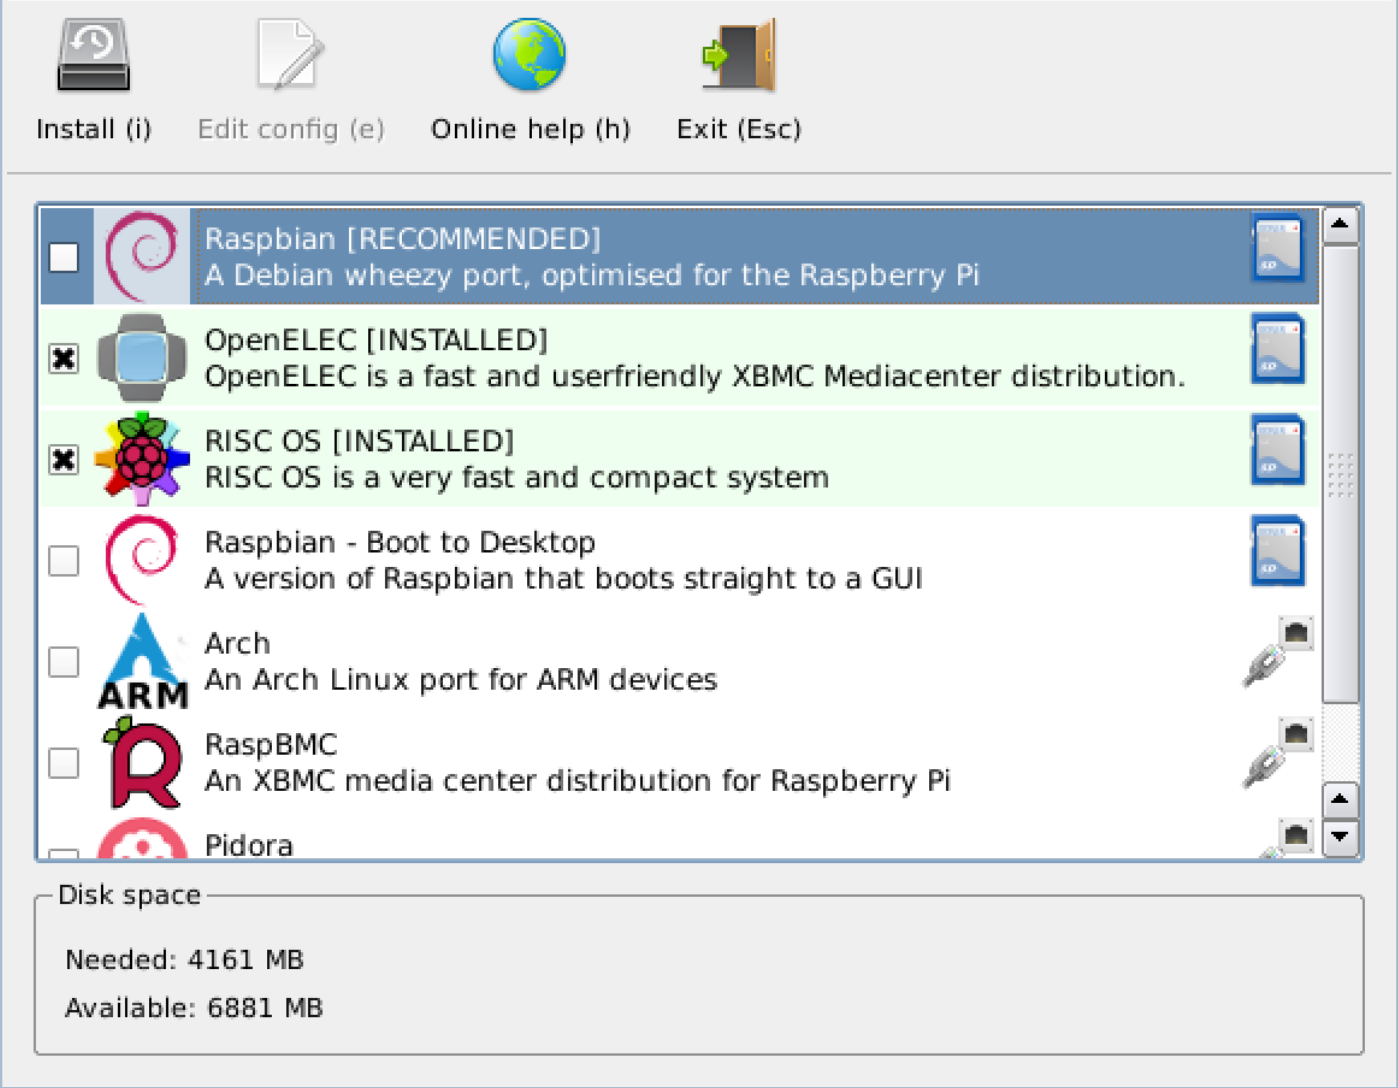
Task: Select the 'Arch' title text
Action: pyautogui.click(x=237, y=643)
